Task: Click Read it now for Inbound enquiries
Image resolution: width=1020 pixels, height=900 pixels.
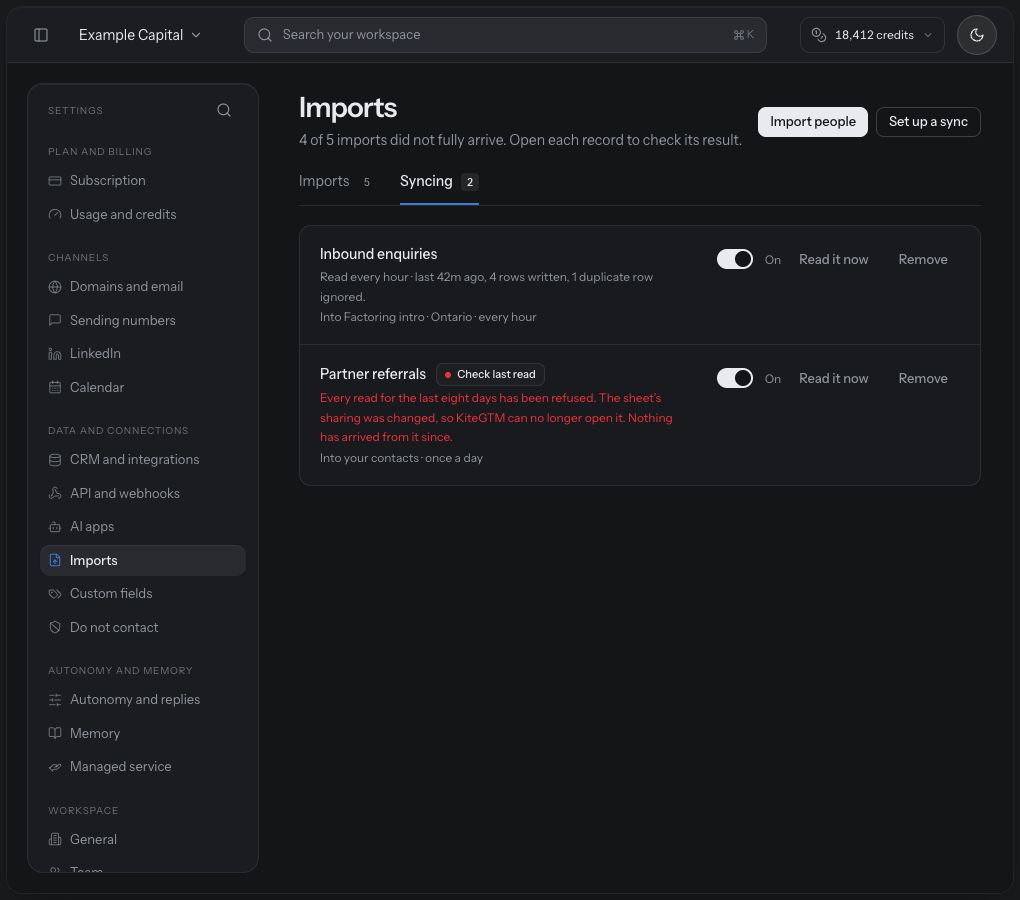Action: pos(833,259)
